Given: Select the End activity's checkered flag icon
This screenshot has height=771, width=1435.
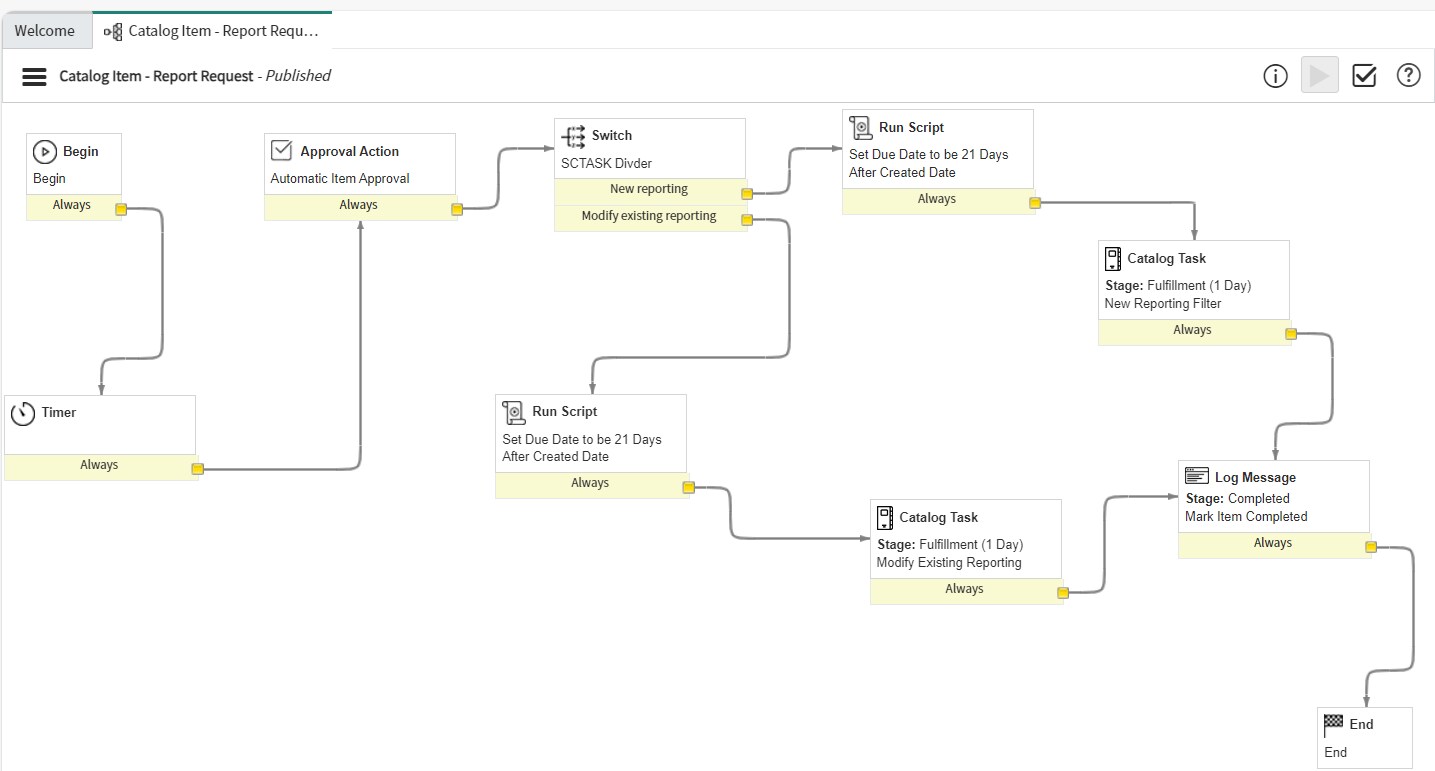Looking at the screenshot, I should click(1335, 724).
